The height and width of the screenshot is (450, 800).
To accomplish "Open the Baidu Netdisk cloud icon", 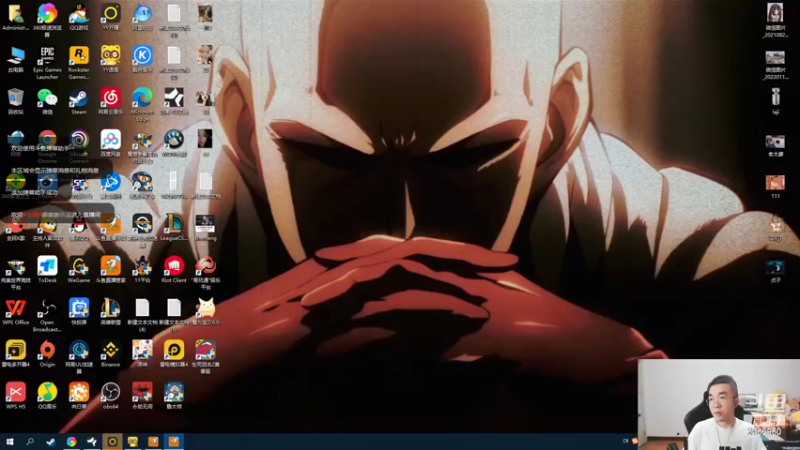I will pos(110,143).
